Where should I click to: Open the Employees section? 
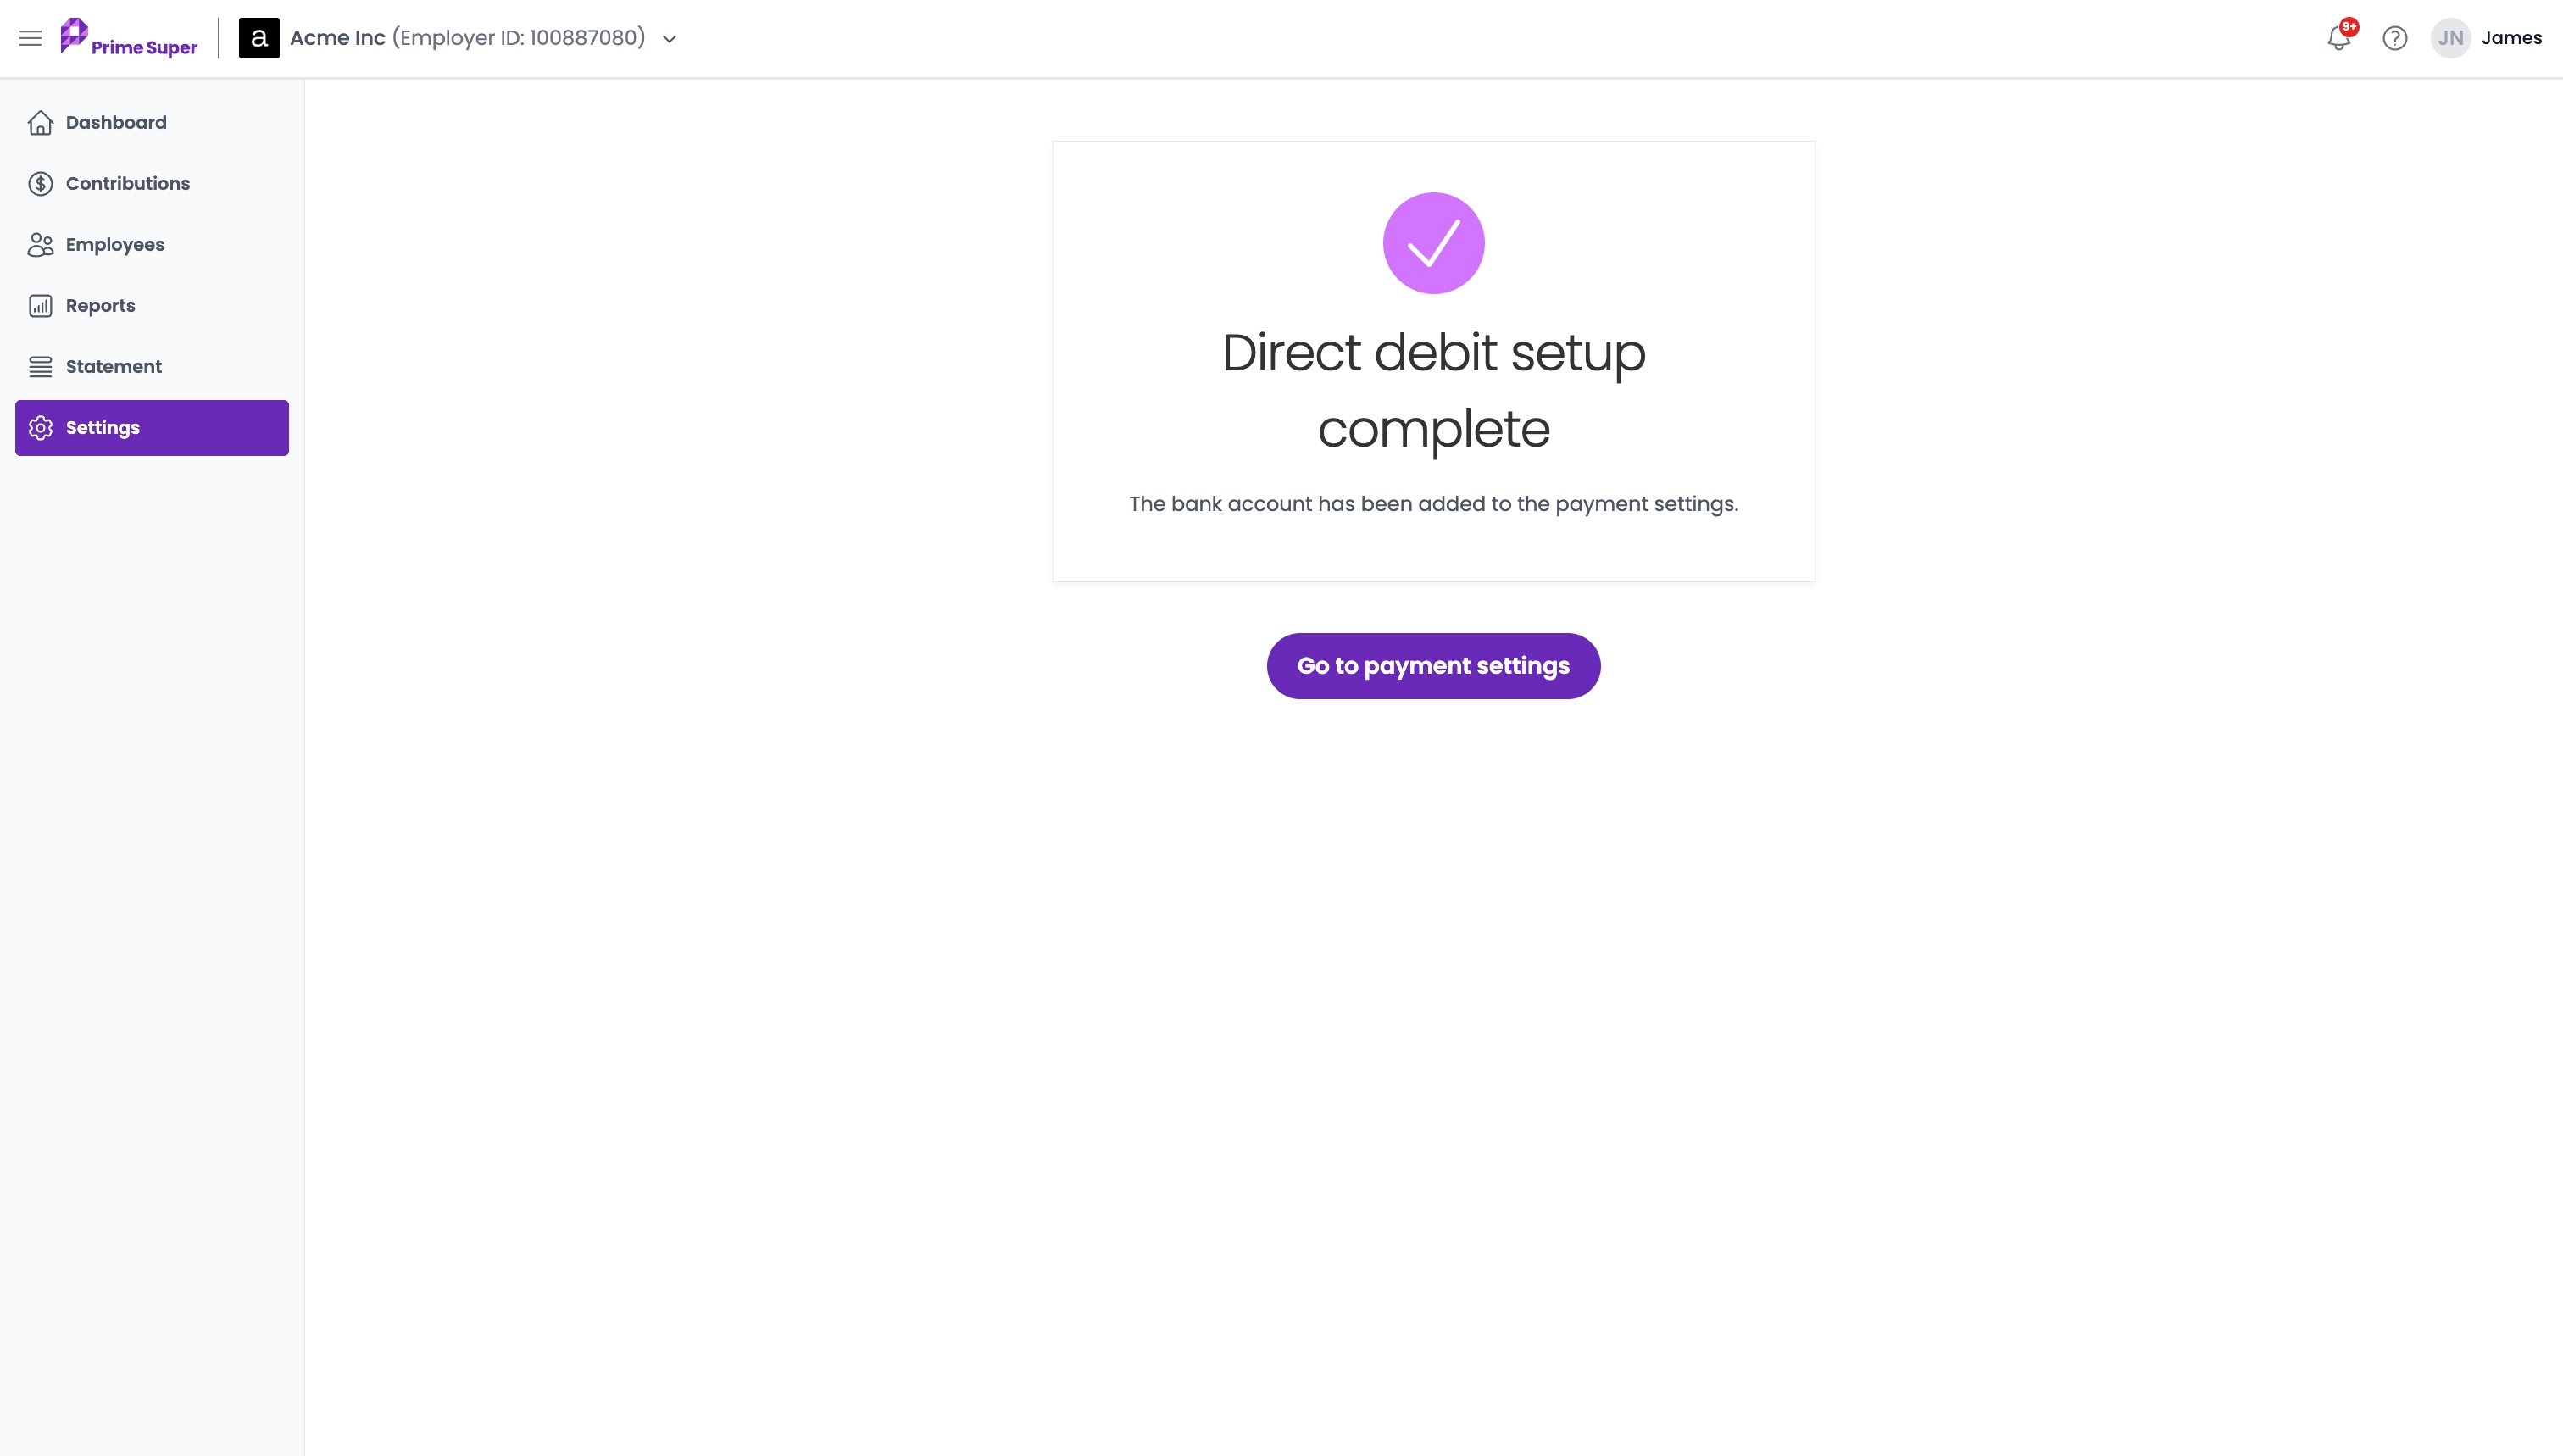pyautogui.click(x=152, y=244)
